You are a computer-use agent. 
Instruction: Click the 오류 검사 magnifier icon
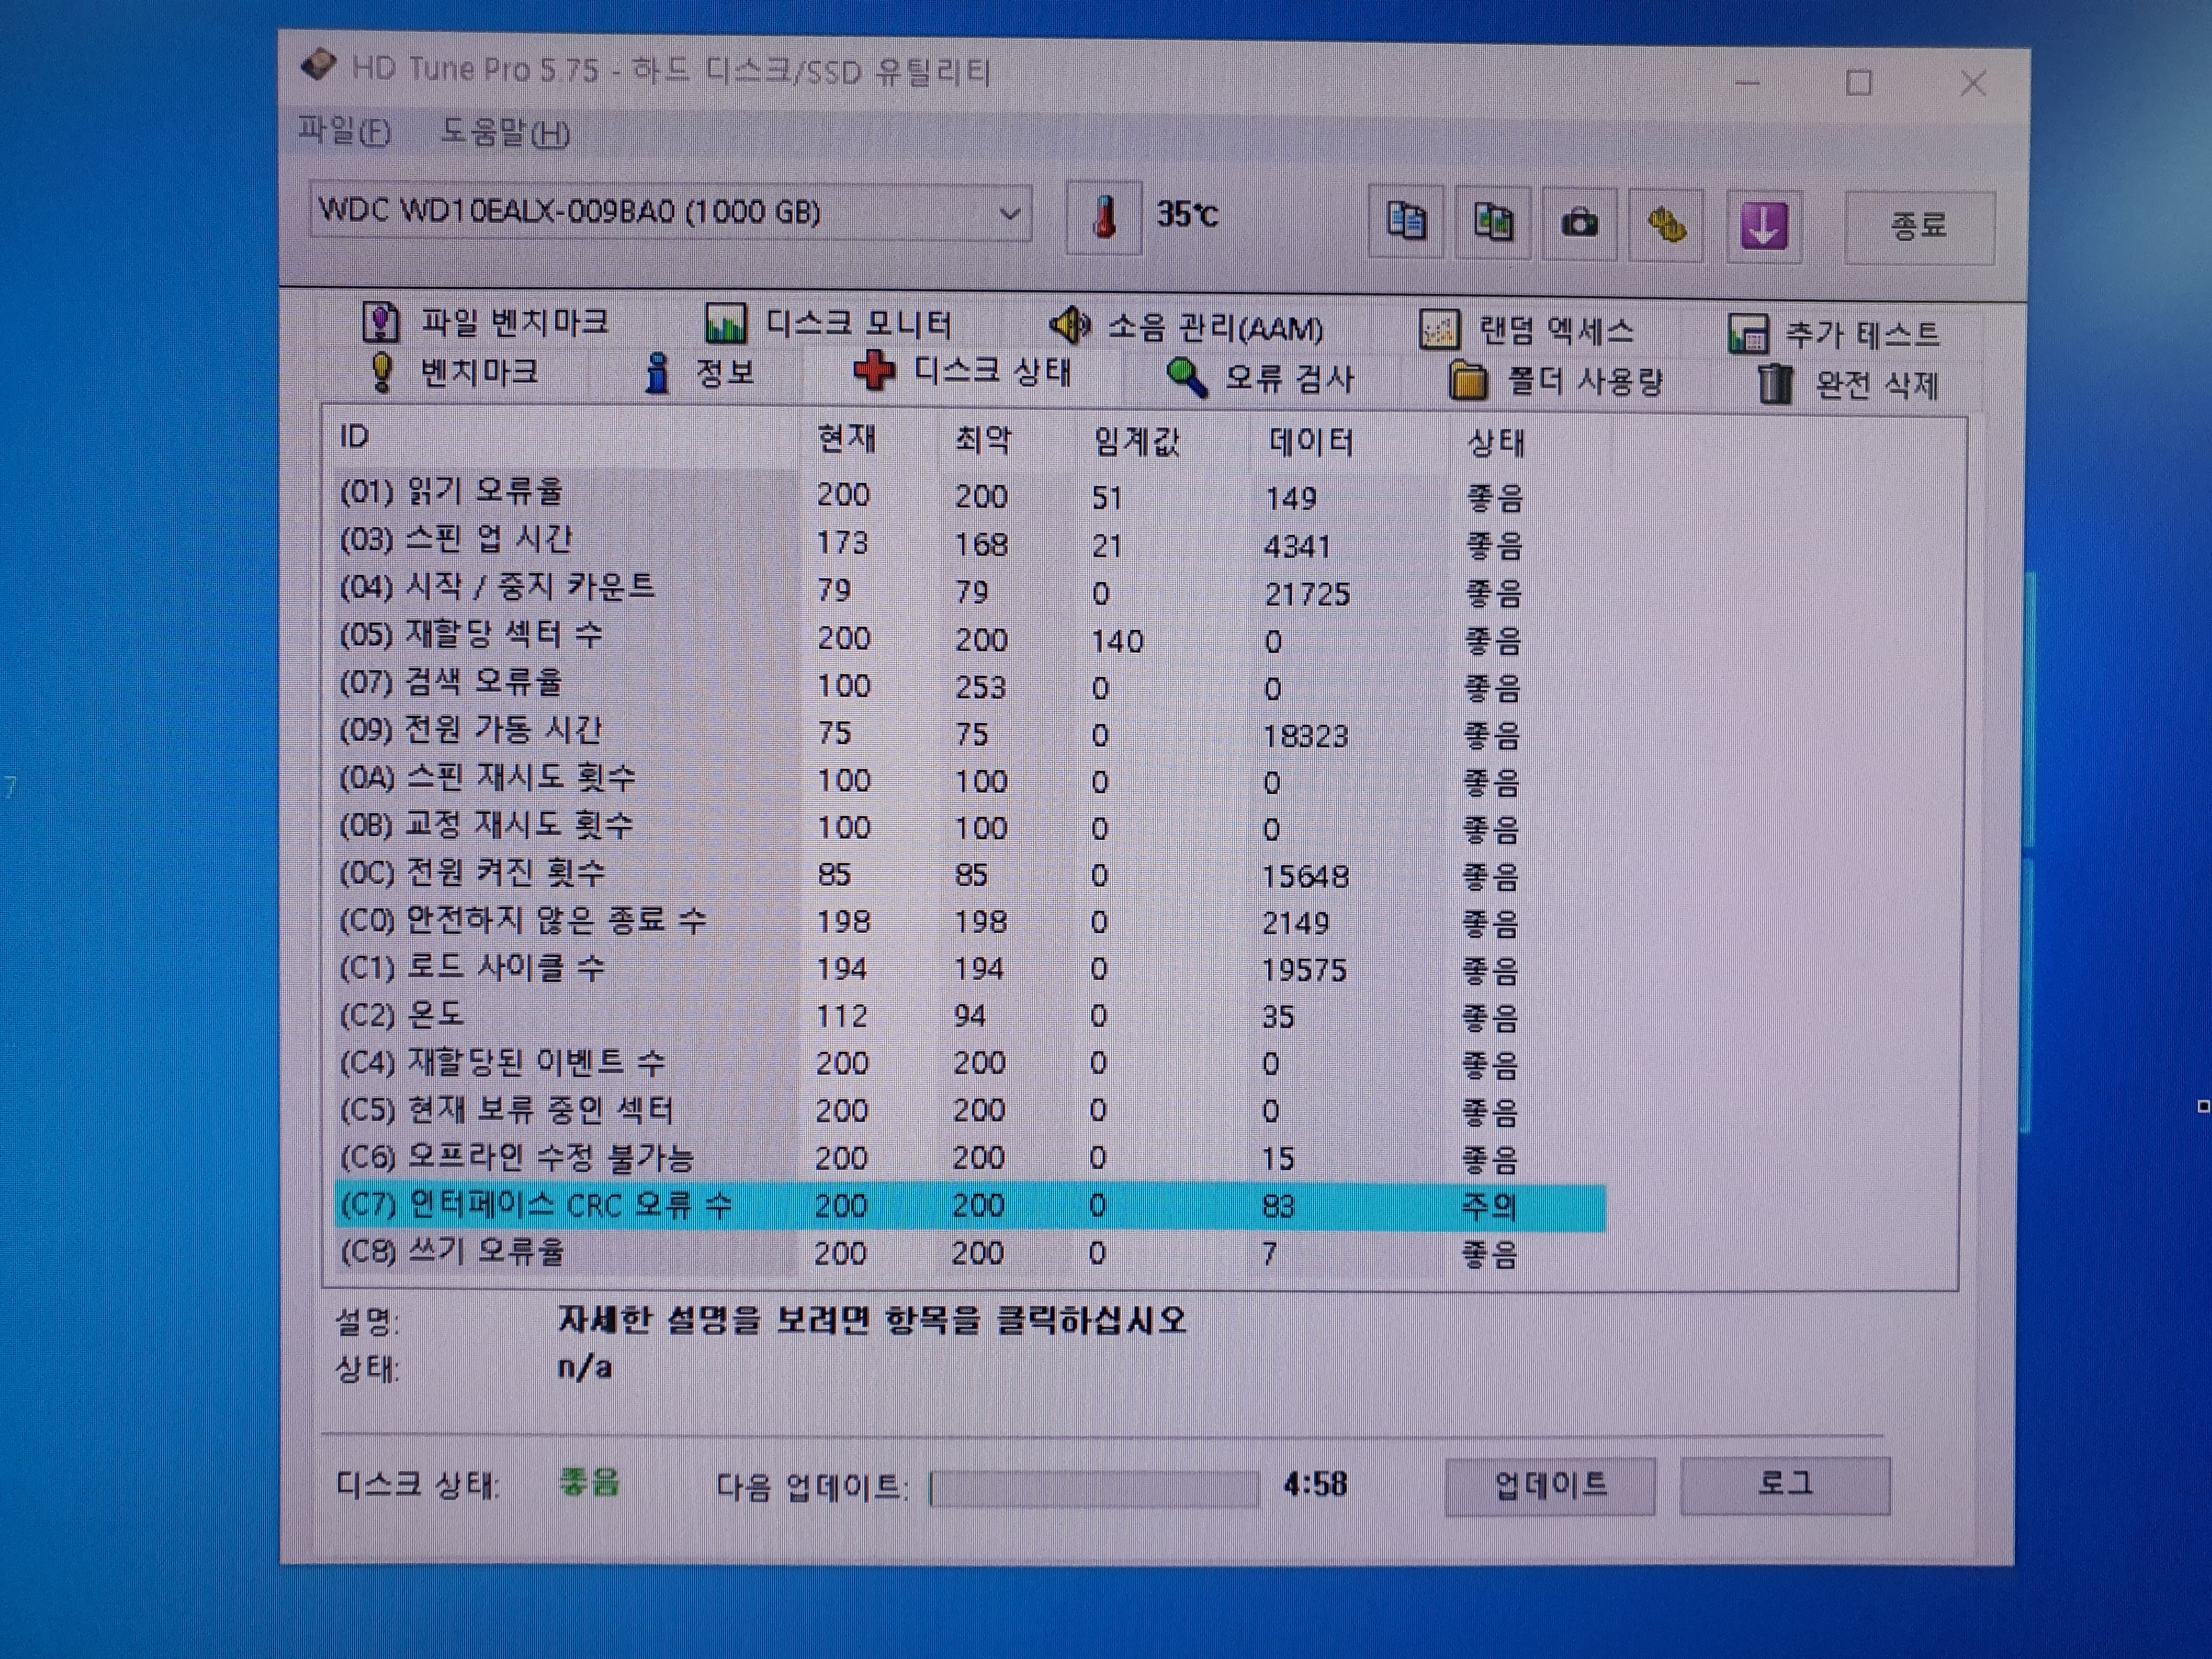point(1187,378)
